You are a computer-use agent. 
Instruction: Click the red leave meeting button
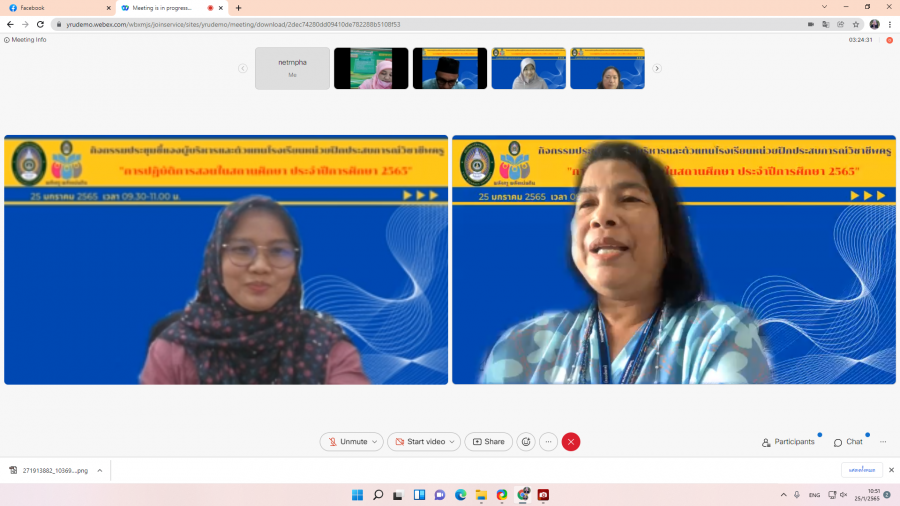[x=571, y=442]
